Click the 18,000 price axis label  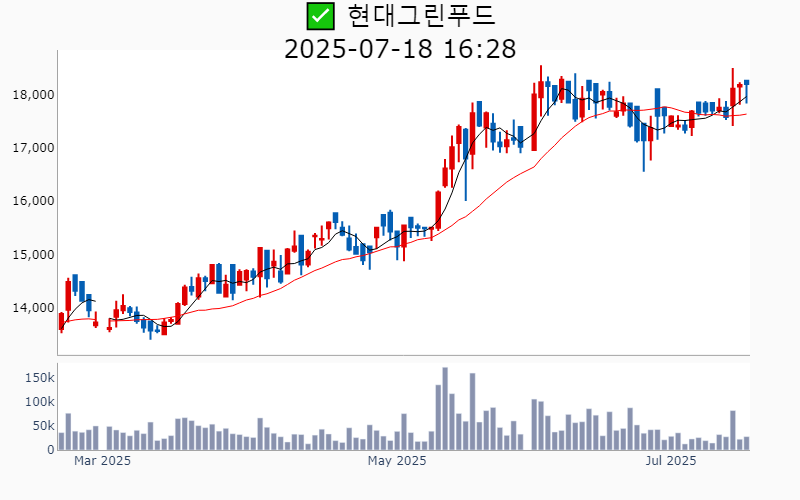pyautogui.click(x=33, y=95)
